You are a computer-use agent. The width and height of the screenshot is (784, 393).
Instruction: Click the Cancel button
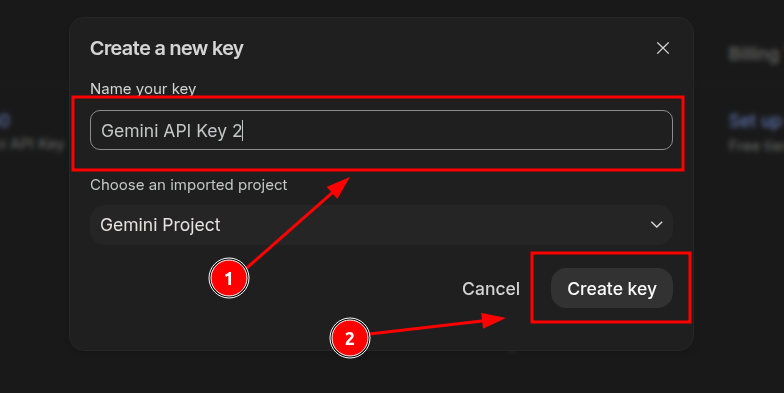click(490, 289)
